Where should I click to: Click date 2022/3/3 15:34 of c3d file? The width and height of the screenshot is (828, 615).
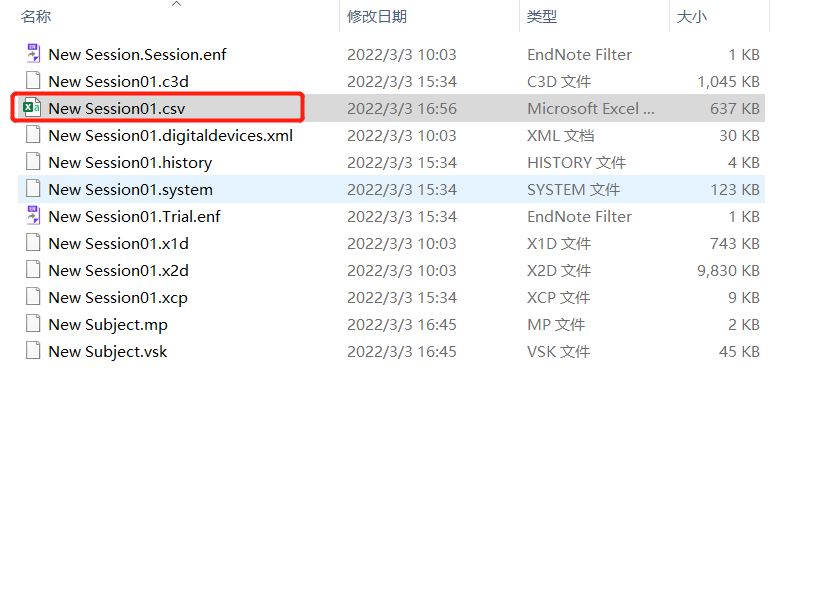click(x=401, y=81)
